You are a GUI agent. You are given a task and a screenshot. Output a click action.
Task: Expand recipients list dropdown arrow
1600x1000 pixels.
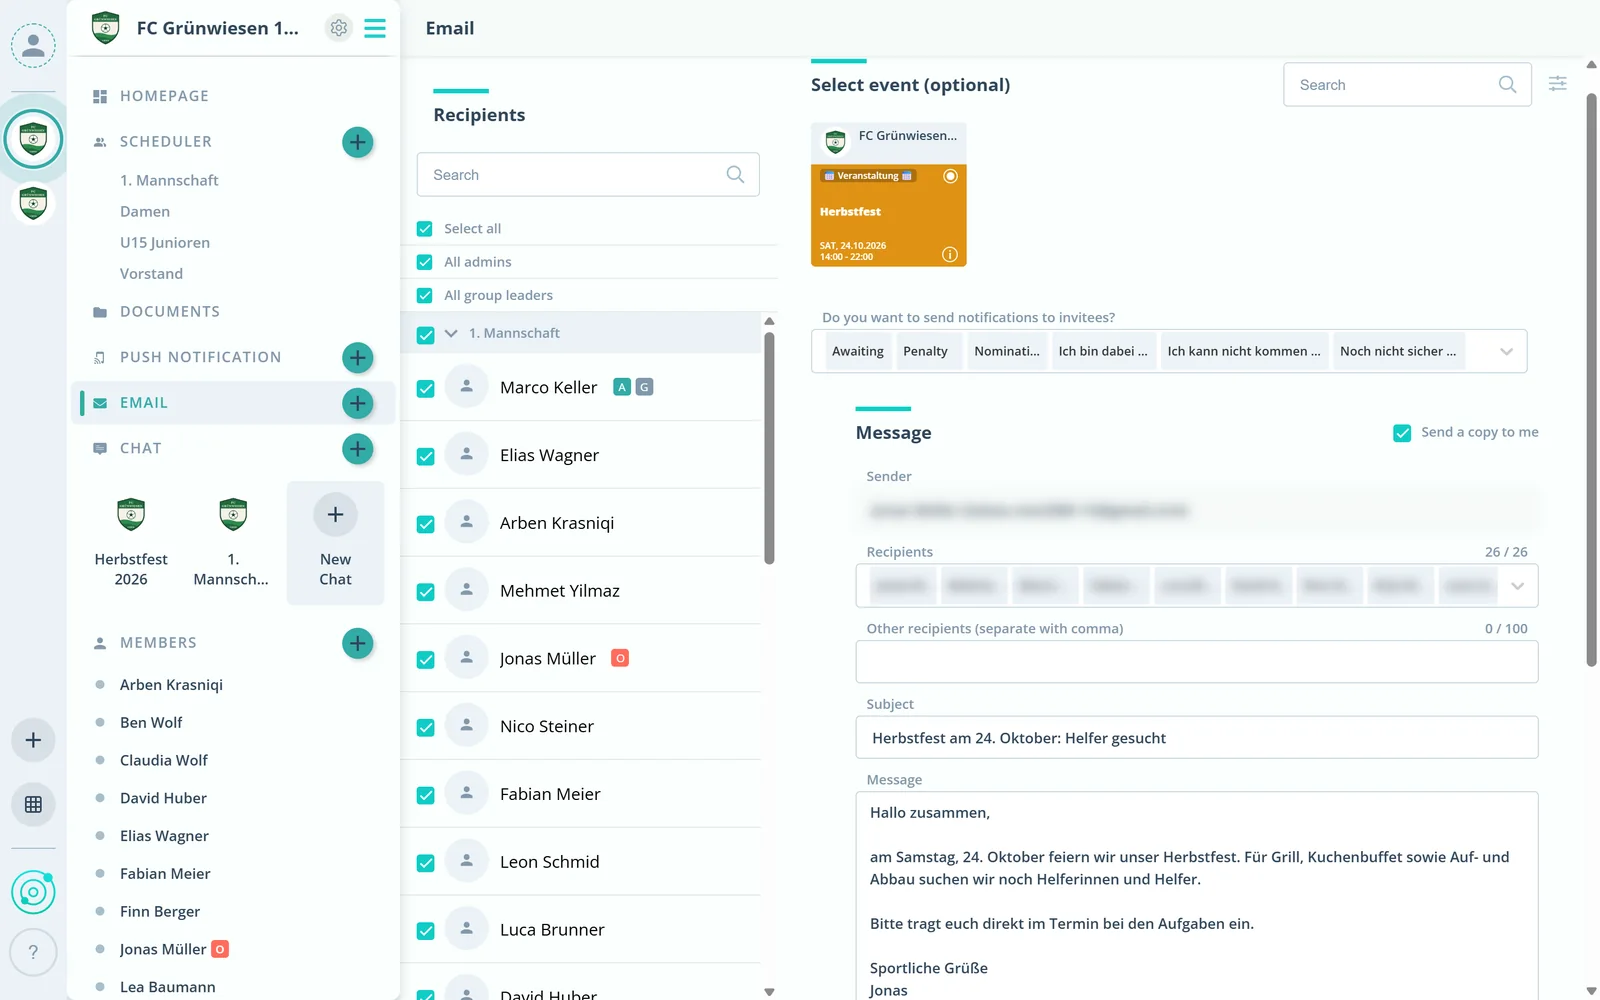click(x=1517, y=586)
